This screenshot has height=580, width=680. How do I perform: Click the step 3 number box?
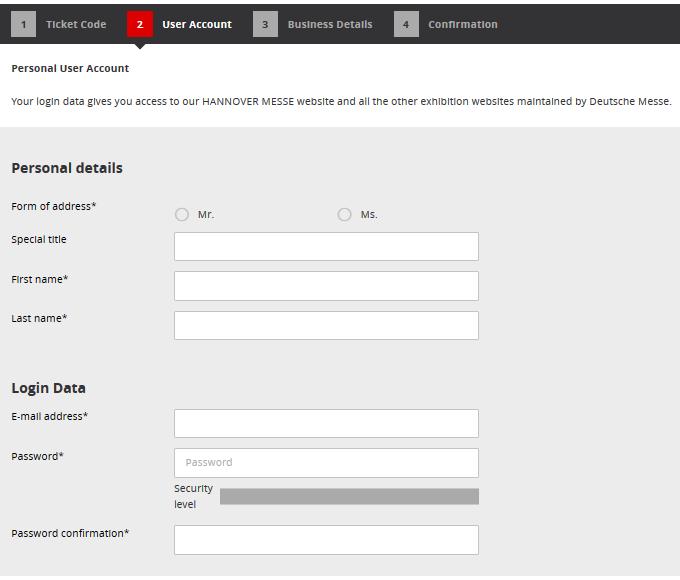point(265,24)
